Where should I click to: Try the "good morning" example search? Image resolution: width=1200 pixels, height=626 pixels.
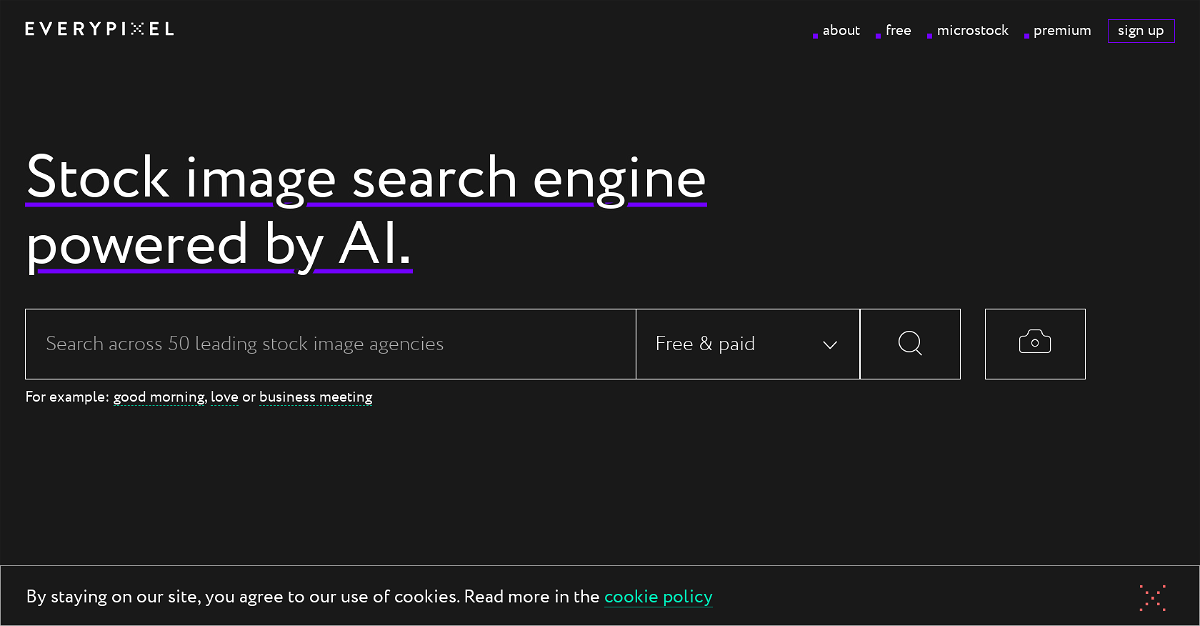pos(159,397)
